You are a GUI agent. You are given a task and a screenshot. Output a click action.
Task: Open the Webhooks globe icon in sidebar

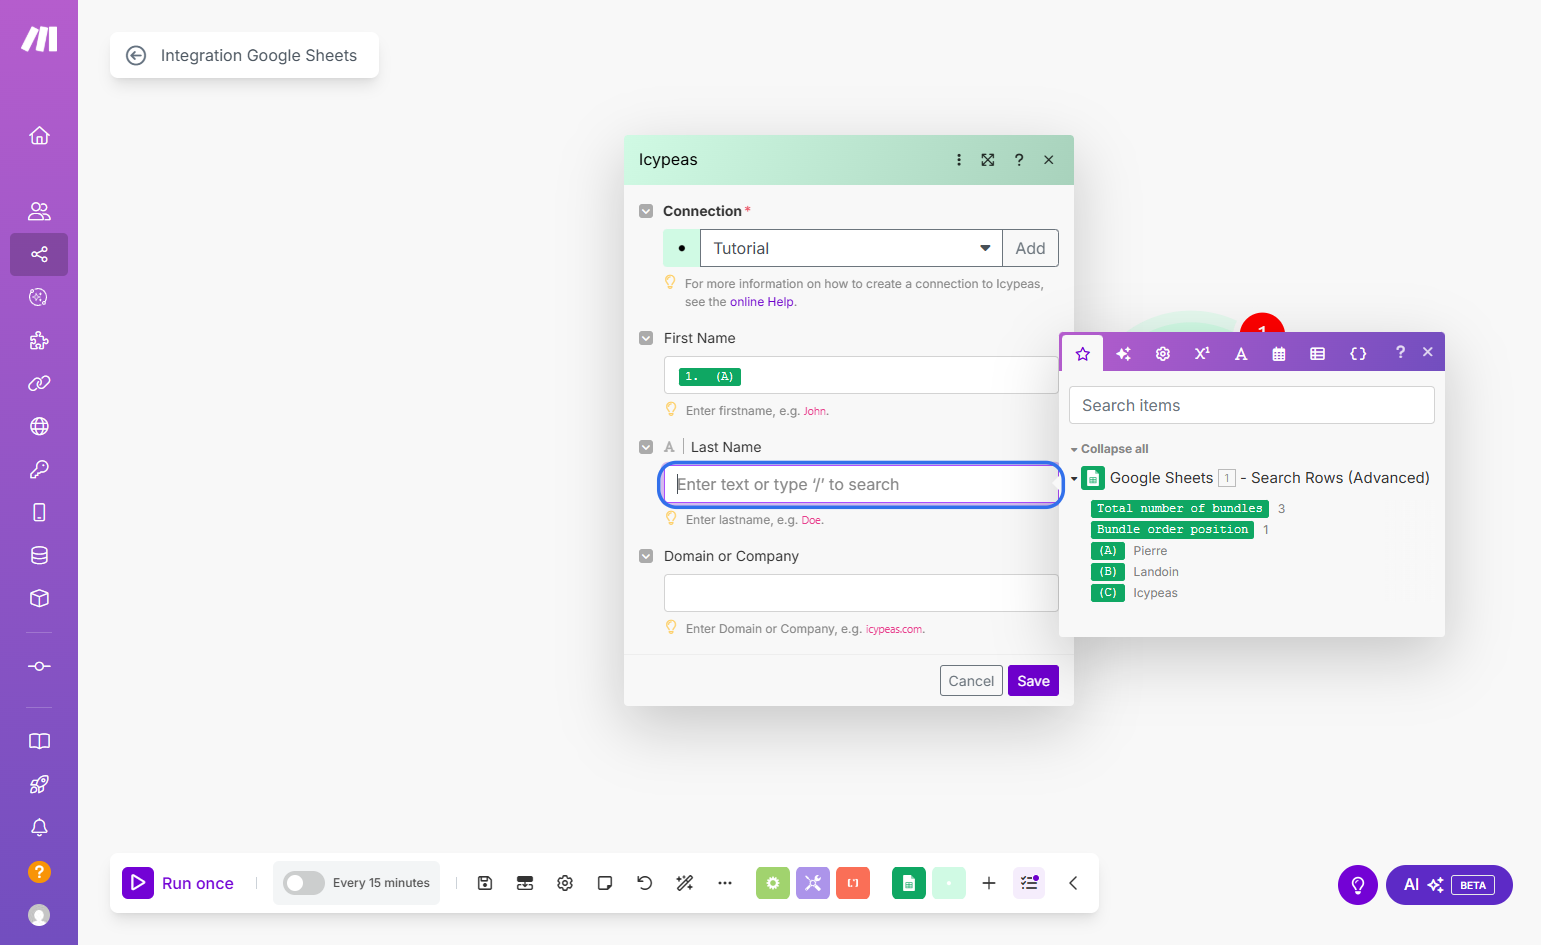pos(39,426)
